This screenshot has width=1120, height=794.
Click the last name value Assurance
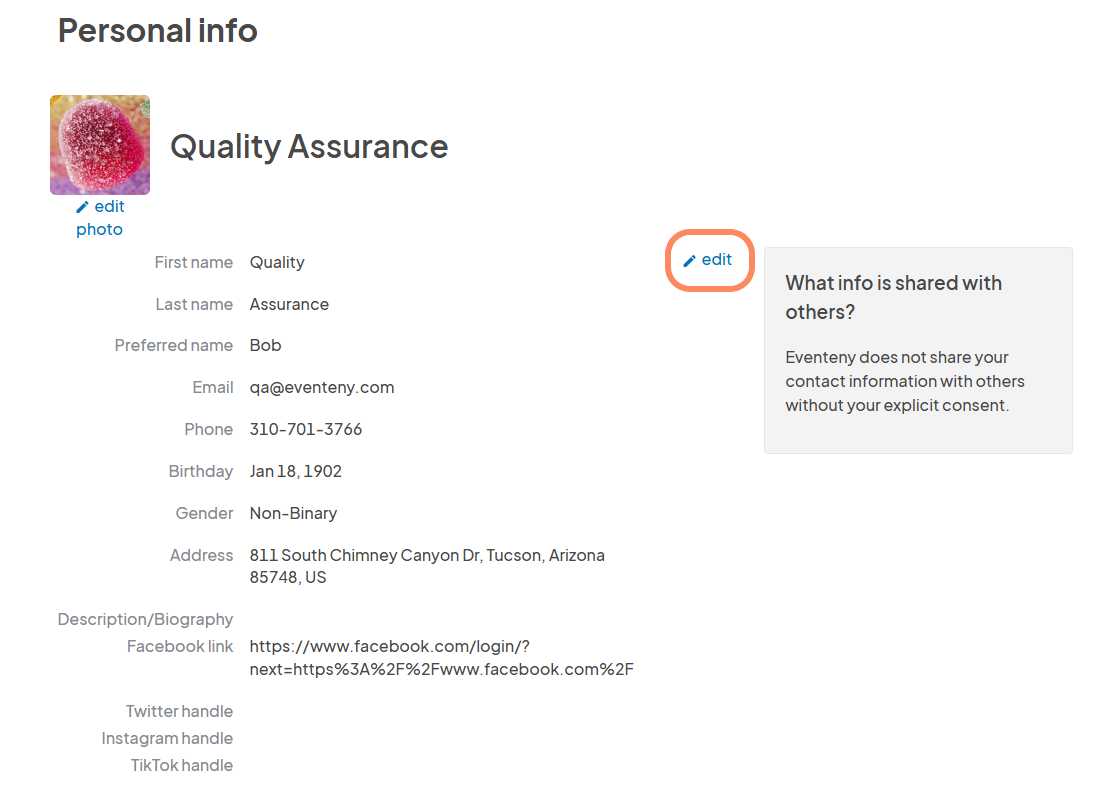[289, 304]
